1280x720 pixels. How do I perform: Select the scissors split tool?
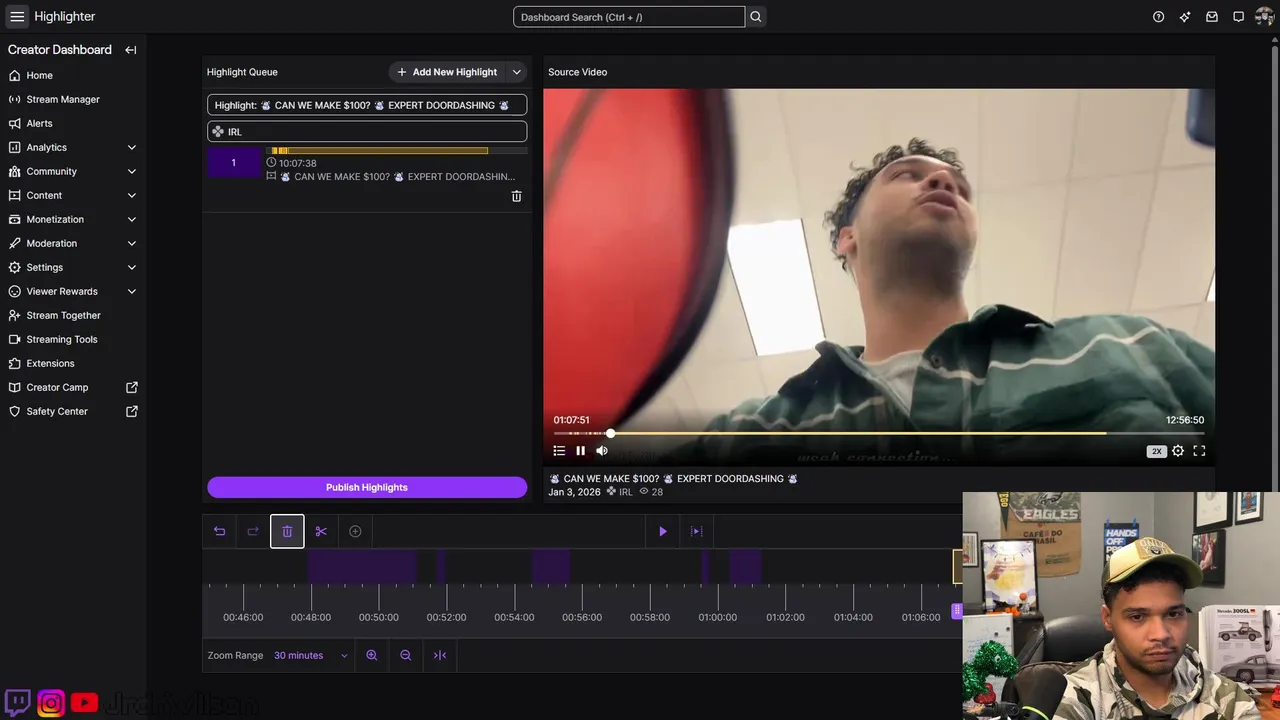click(321, 531)
